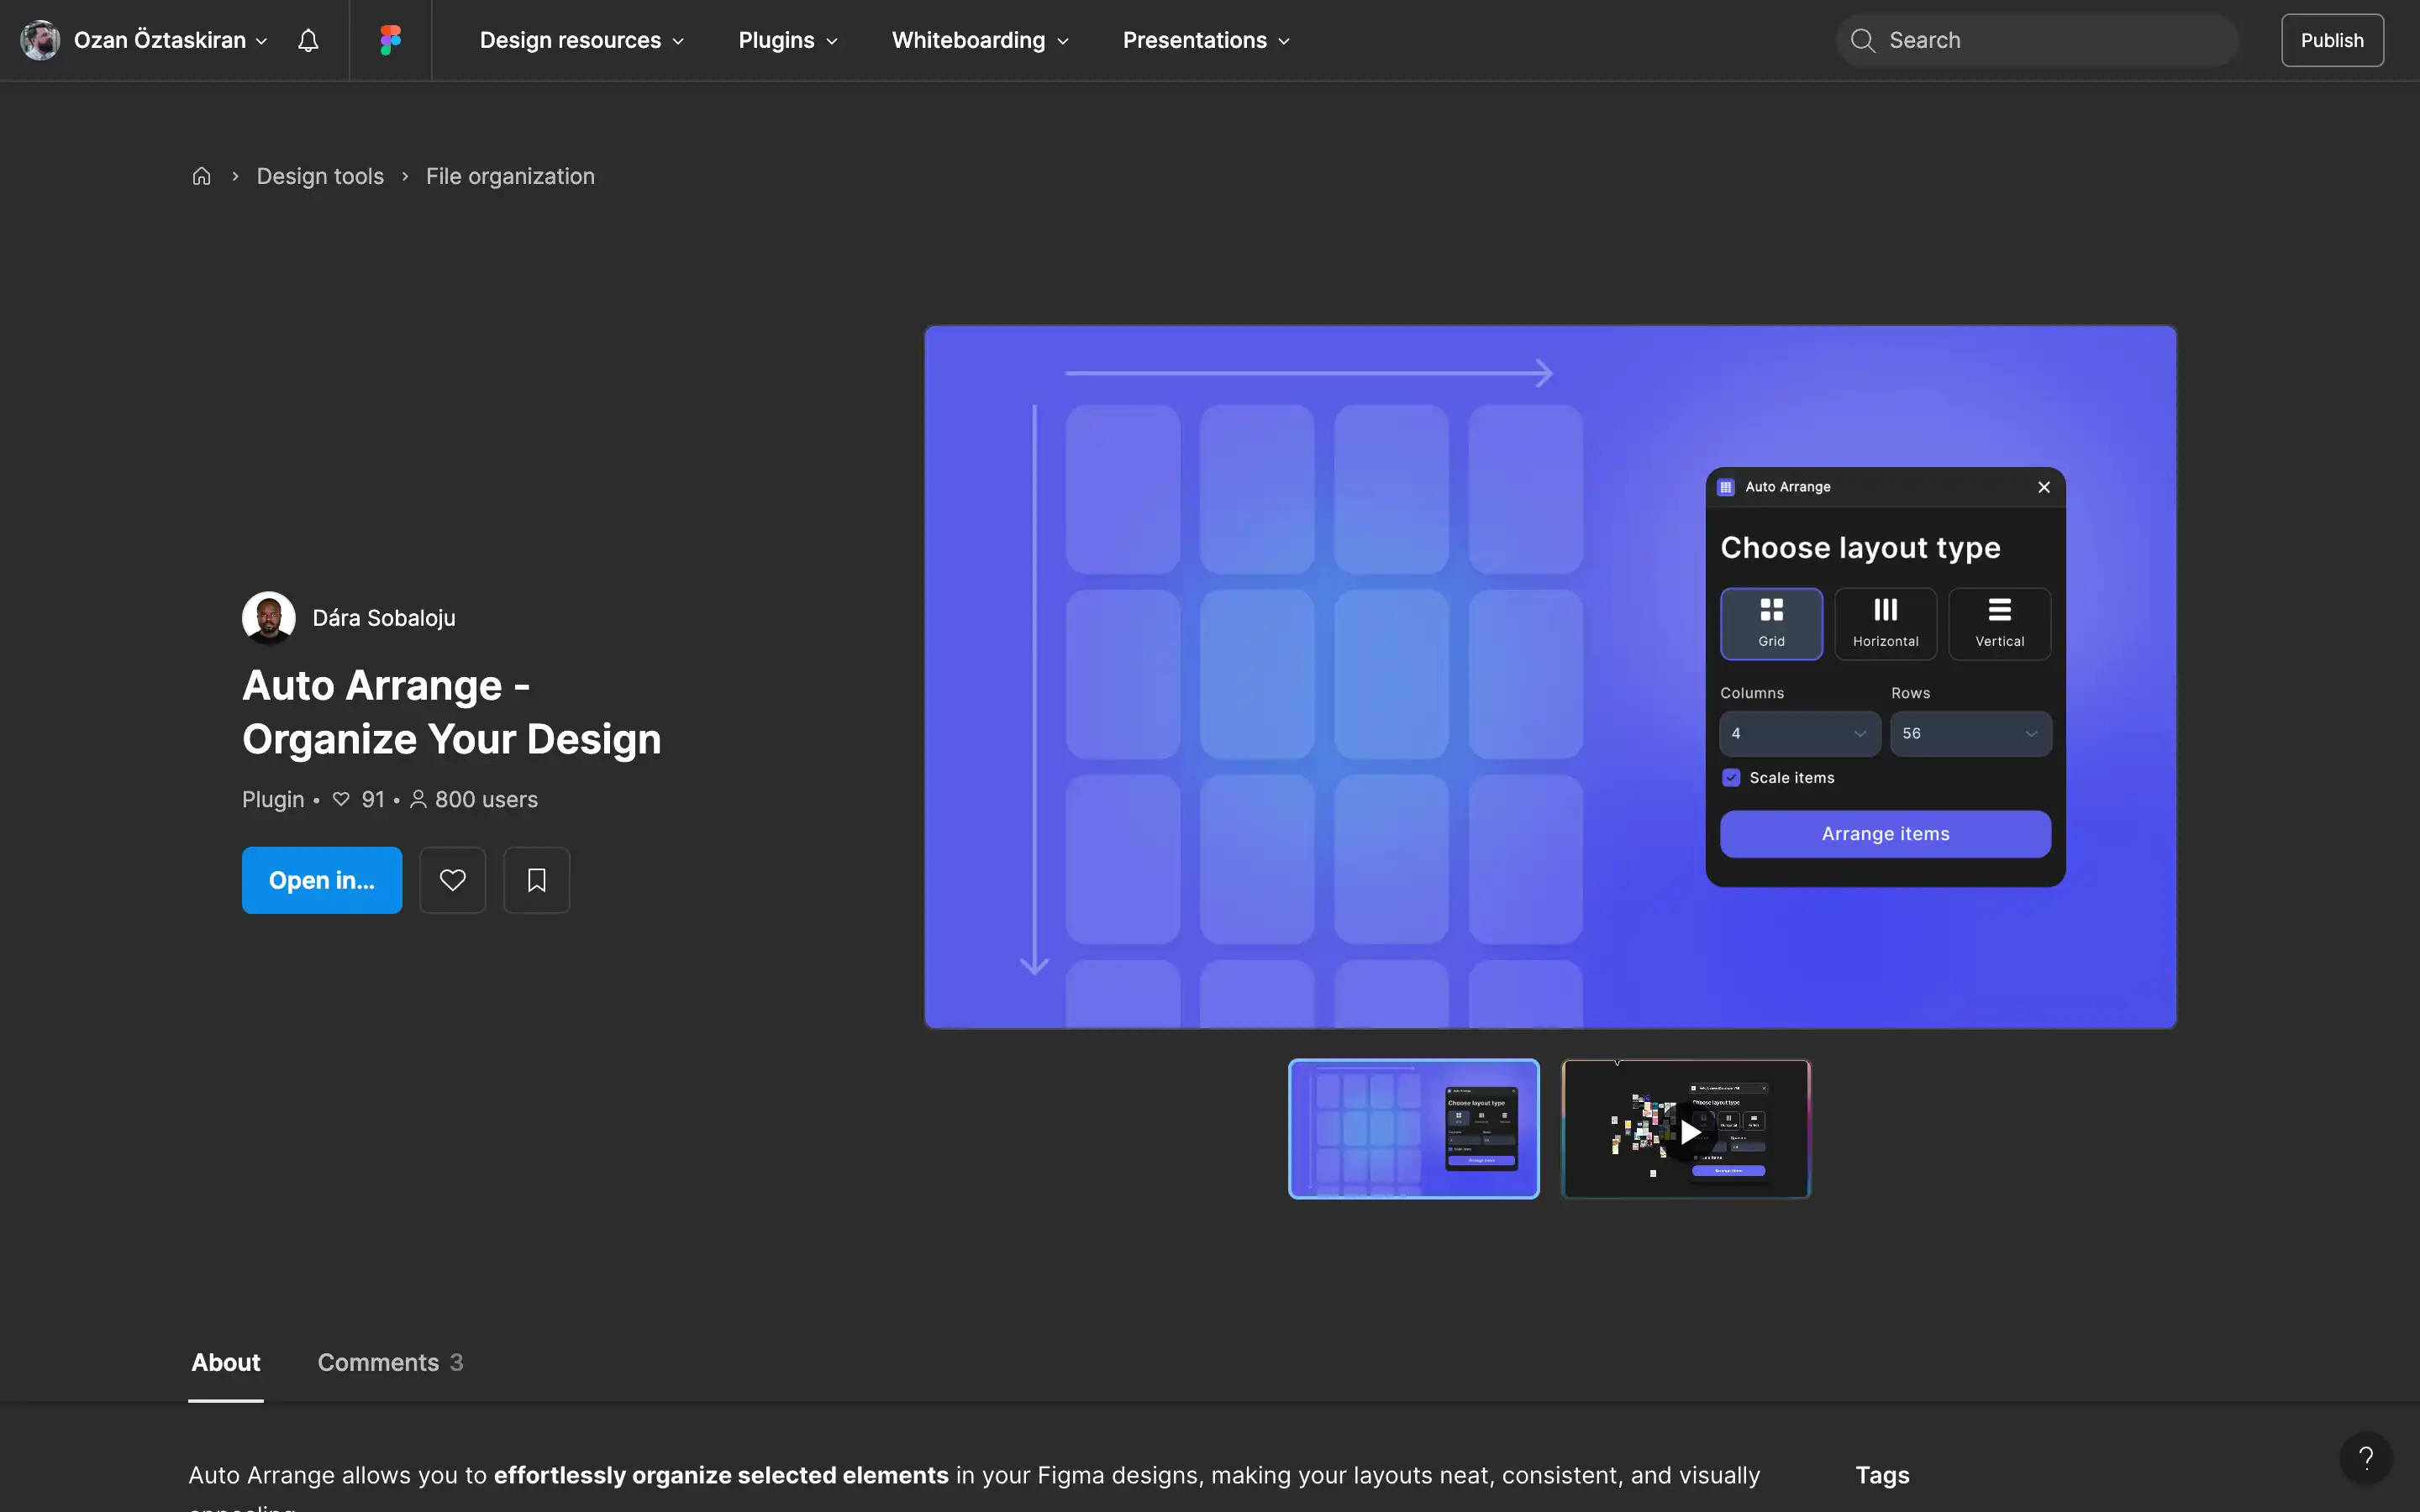Open the Columns dropdown showing 4
Viewport: 2420px width, 1512px height.
pos(1799,733)
